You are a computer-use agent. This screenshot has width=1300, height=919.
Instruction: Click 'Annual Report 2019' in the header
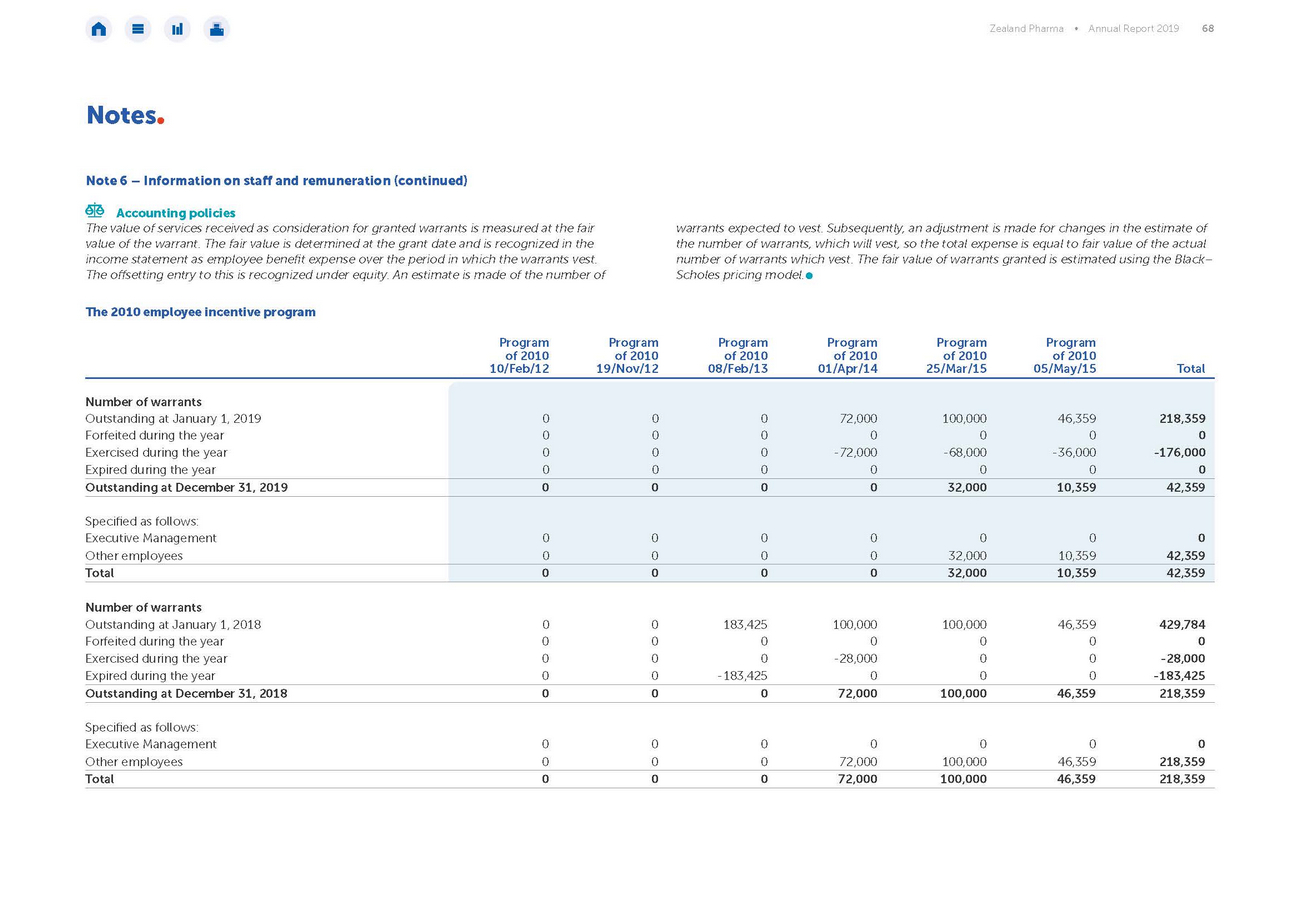1134,29
